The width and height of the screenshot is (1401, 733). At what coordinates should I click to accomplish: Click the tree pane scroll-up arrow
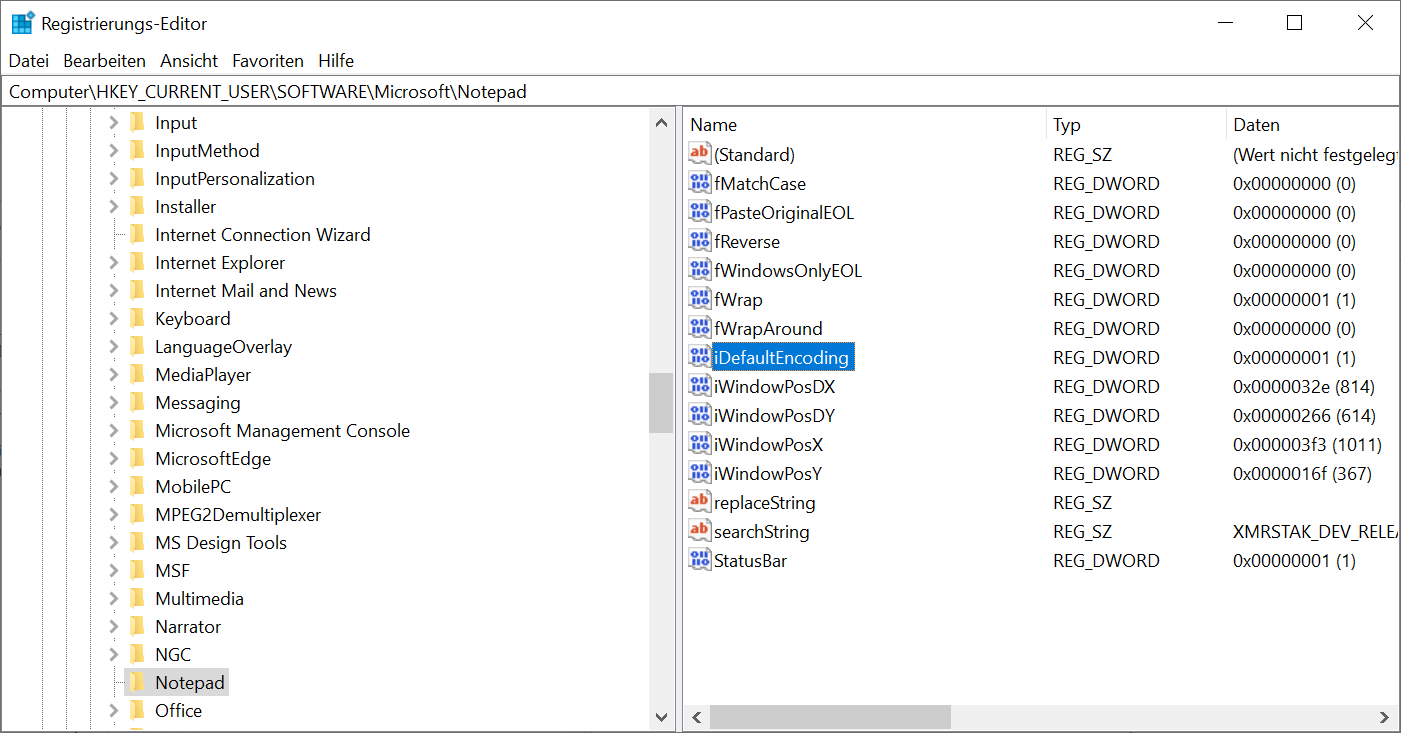tap(661, 123)
